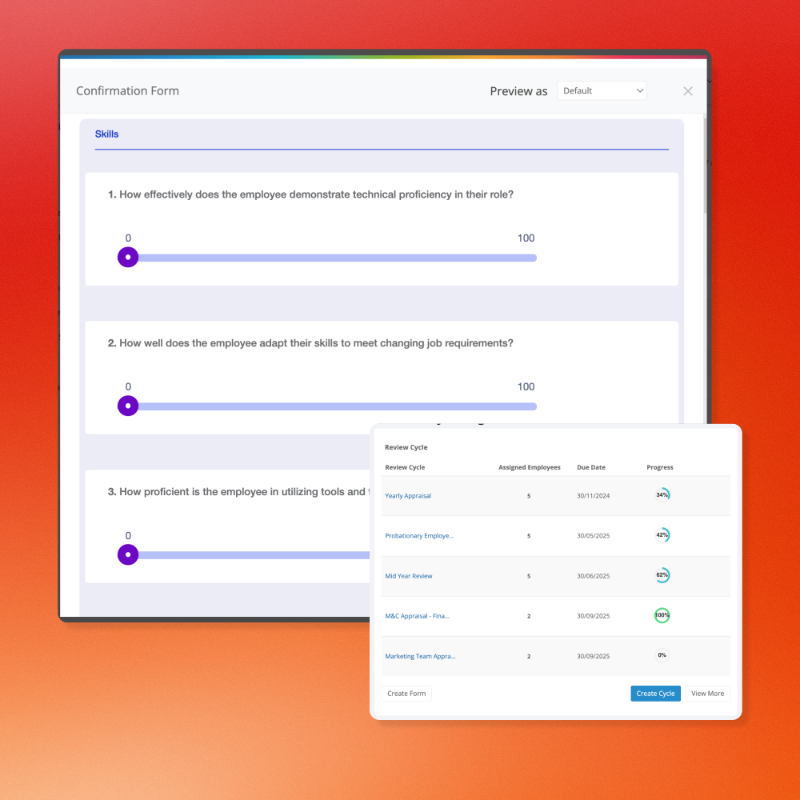
Task: Click slider handle for tools proficiency question
Action: pos(128,555)
